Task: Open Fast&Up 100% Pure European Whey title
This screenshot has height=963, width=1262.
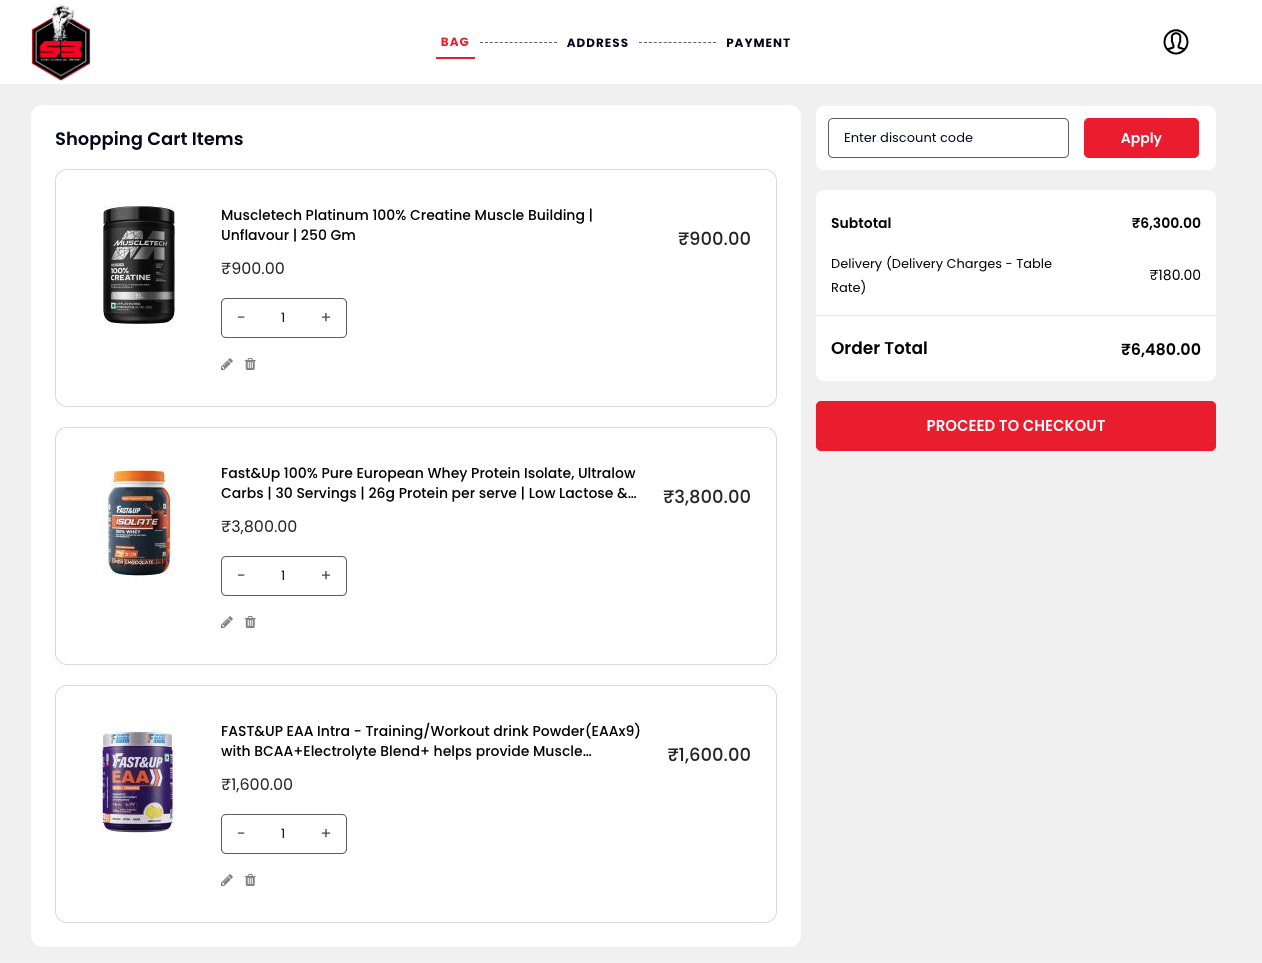Action: click(x=429, y=483)
